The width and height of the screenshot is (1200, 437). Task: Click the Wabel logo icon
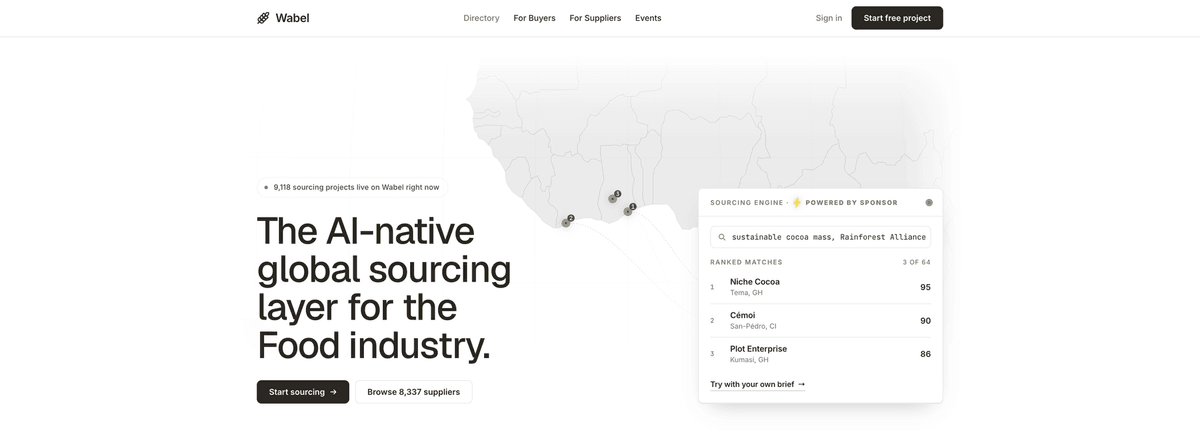[263, 18]
